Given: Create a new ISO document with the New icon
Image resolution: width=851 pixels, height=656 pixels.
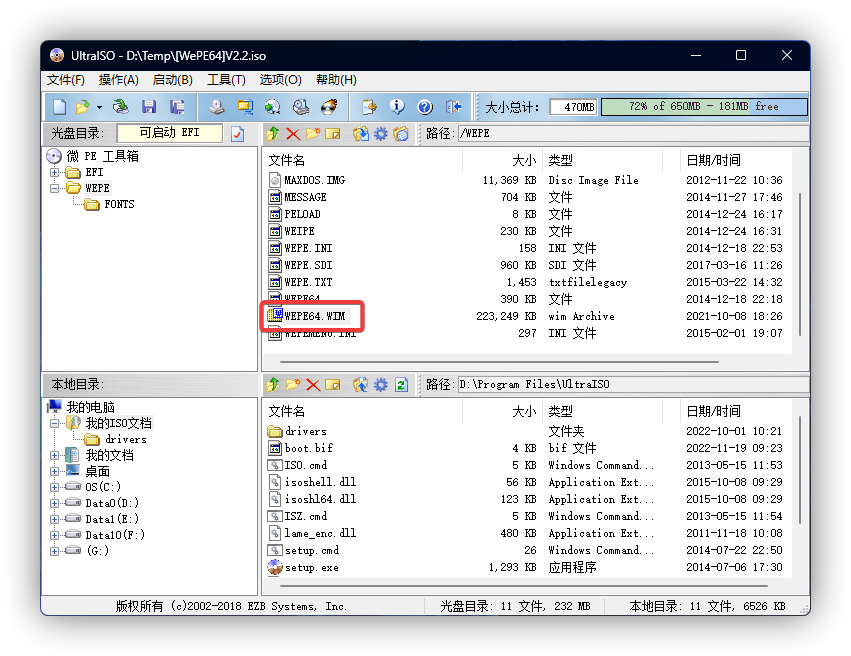Looking at the screenshot, I should click(58, 106).
